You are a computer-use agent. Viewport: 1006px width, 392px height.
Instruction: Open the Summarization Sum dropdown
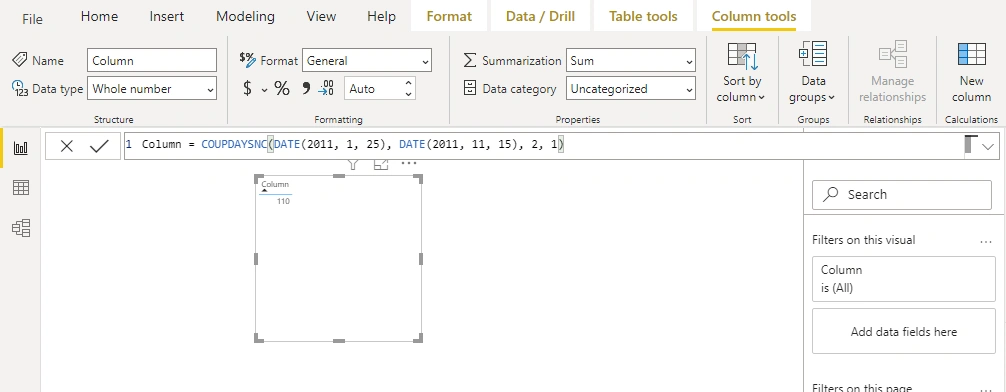(631, 60)
